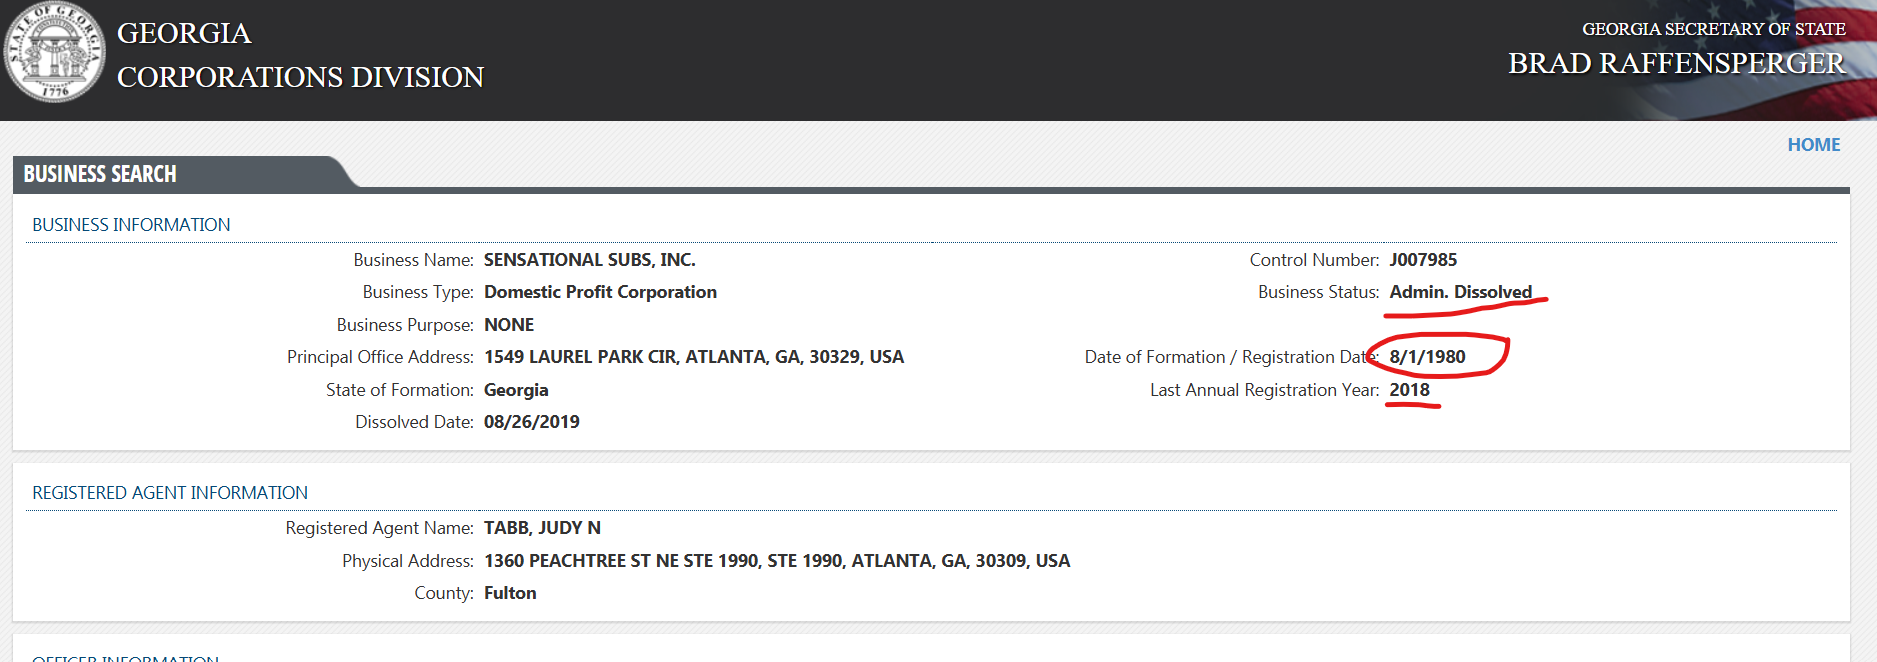Click the last annual registration year 2018
The width and height of the screenshot is (1877, 662).
click(1409, 390)
